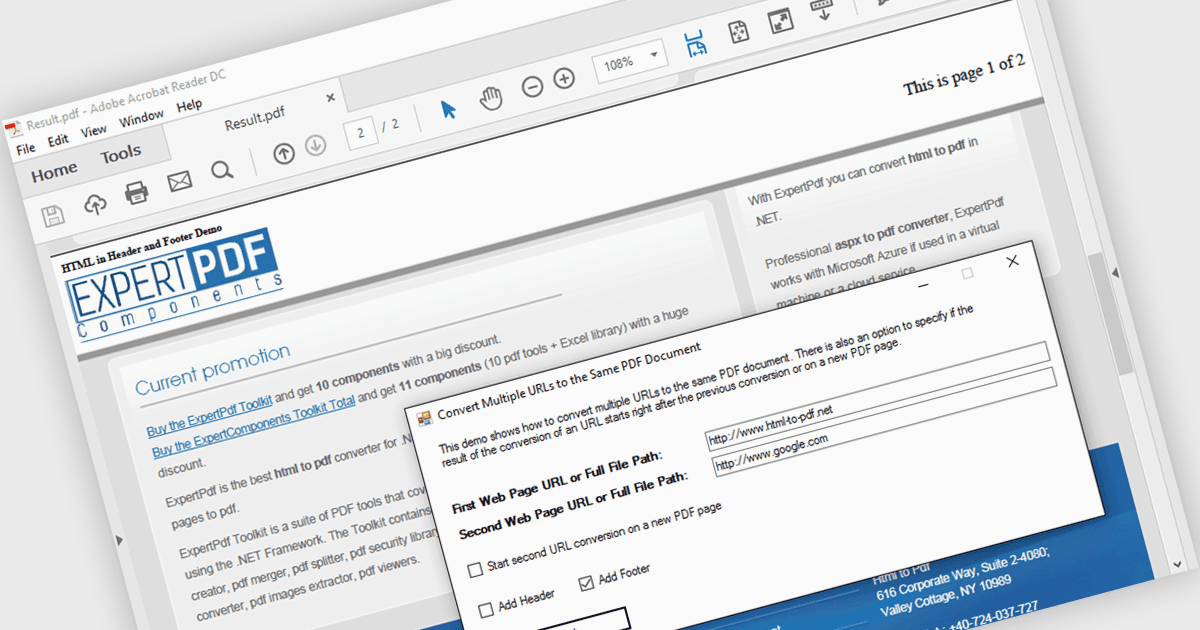
Task: Go to previous page with up arrow
Action: [284, 154]
